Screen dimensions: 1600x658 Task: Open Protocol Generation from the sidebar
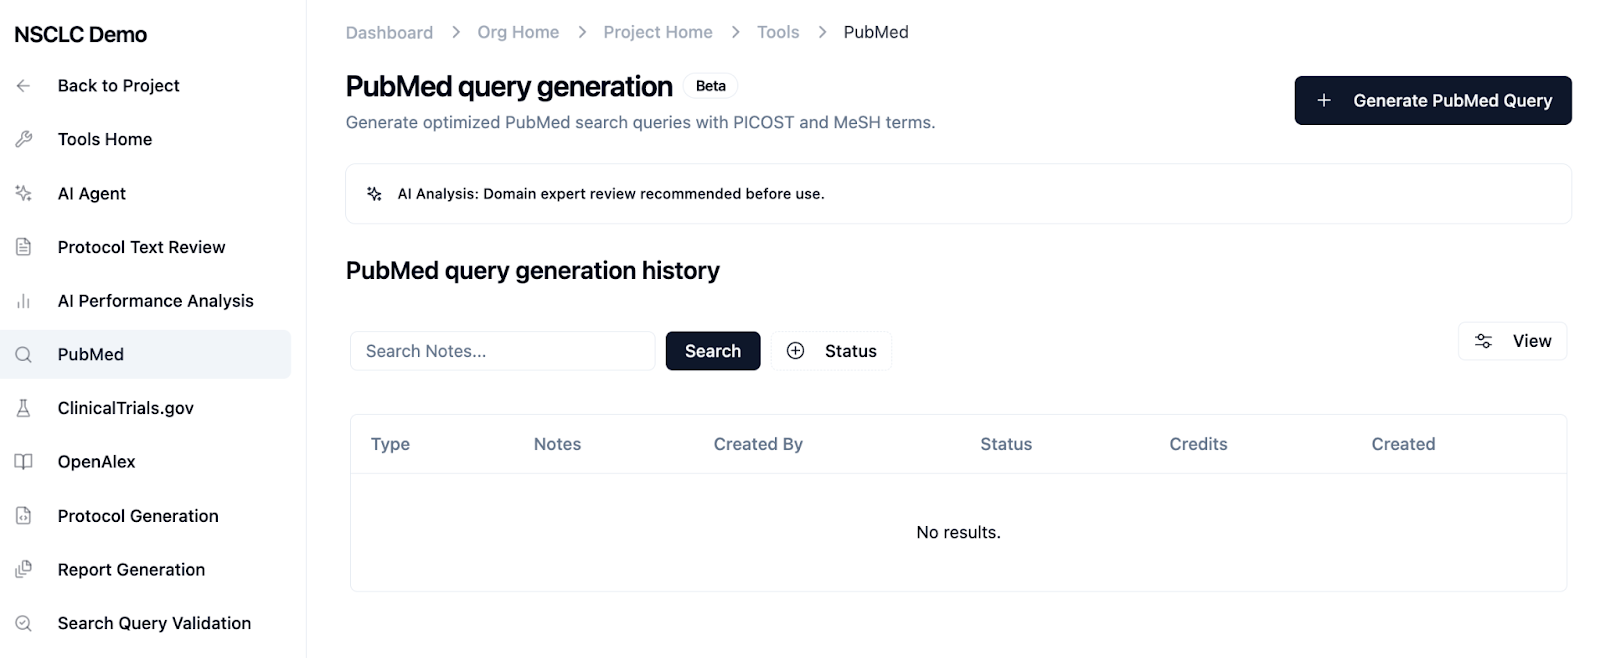click(138, 516)
